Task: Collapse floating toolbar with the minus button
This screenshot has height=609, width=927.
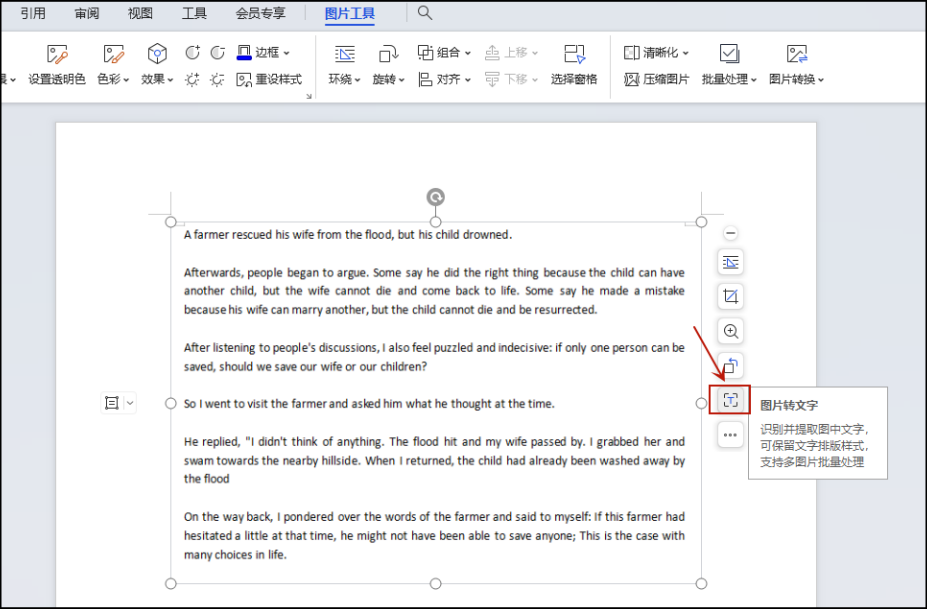Action: [x=730, y=233]
